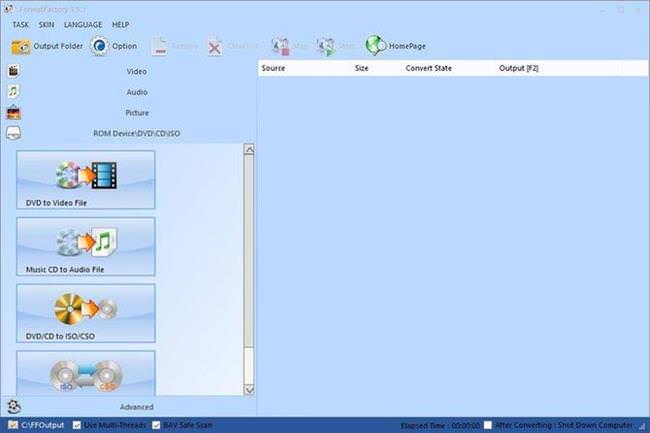This screenshot has height=433, width=650.
Task: Select the DVD to Video File tile
Action: click(x=86, y=180)
